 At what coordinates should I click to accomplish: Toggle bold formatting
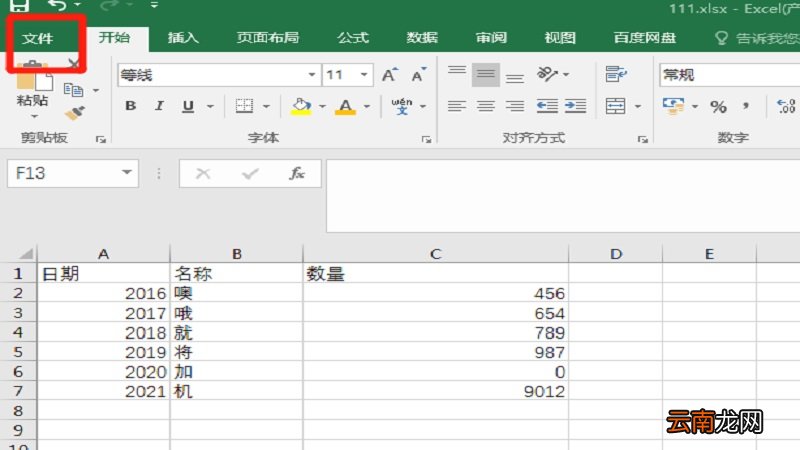(x=131, y=106)
